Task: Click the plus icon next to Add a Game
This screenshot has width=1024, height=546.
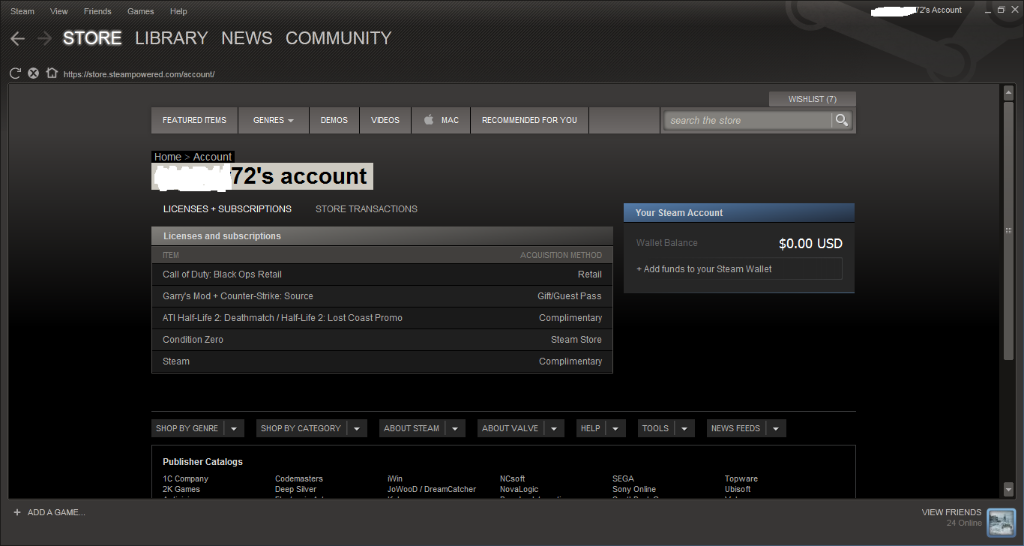Action: pyautogui.click(x=17, y=512)
